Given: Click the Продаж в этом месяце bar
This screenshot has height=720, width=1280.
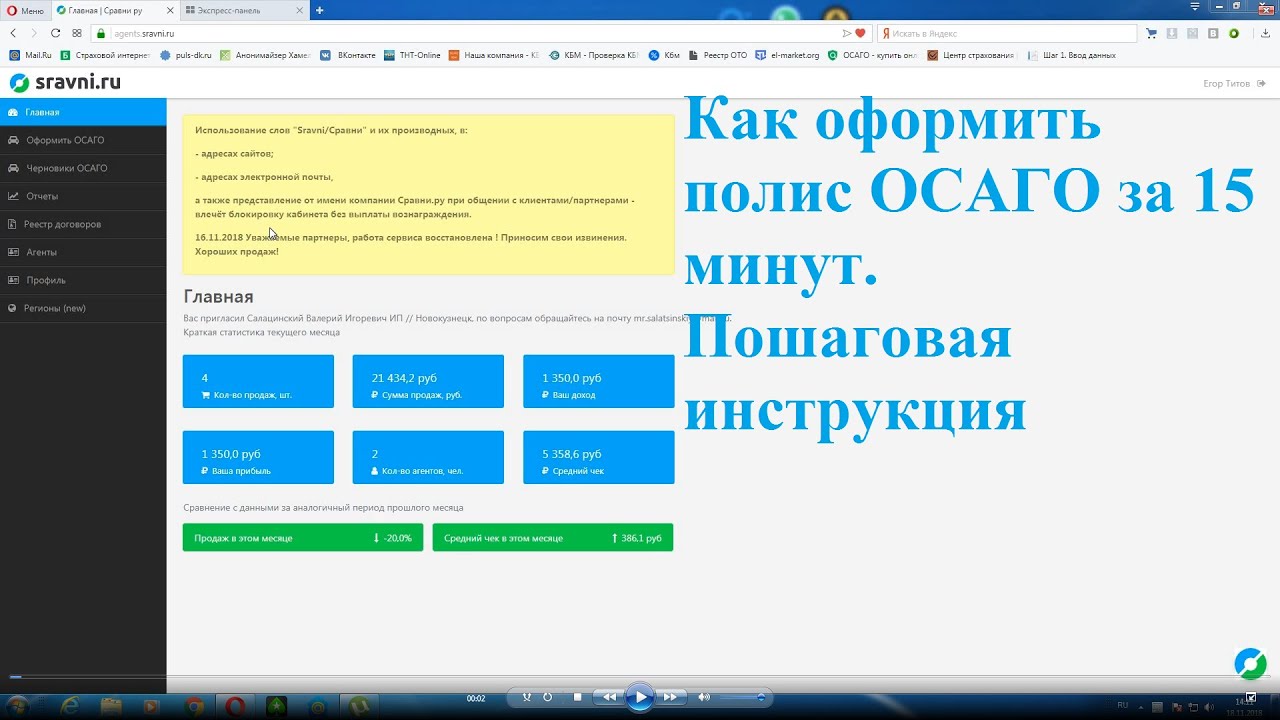Looking at the screenshot, I should point(303,537).
